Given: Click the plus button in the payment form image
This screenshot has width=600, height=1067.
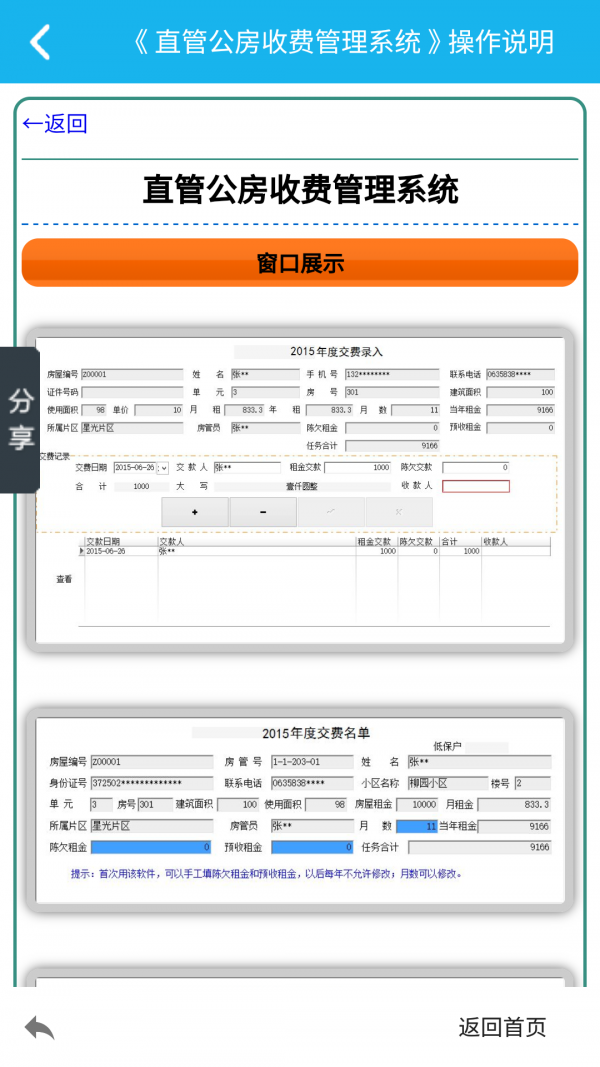Looking at the screenshot, I should click(195, 512).
